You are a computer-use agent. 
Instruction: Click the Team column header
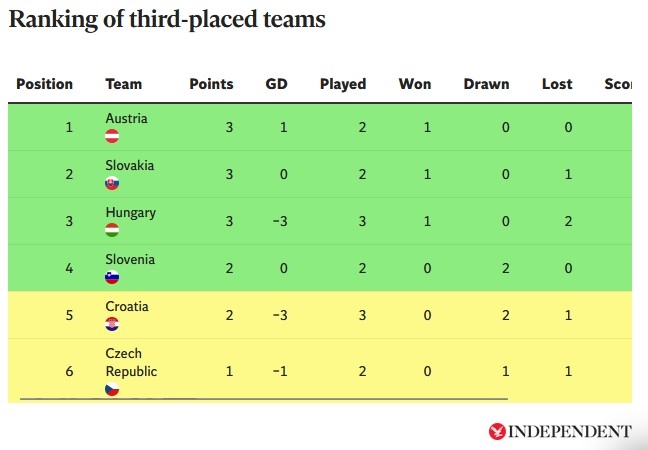[124, 85]
